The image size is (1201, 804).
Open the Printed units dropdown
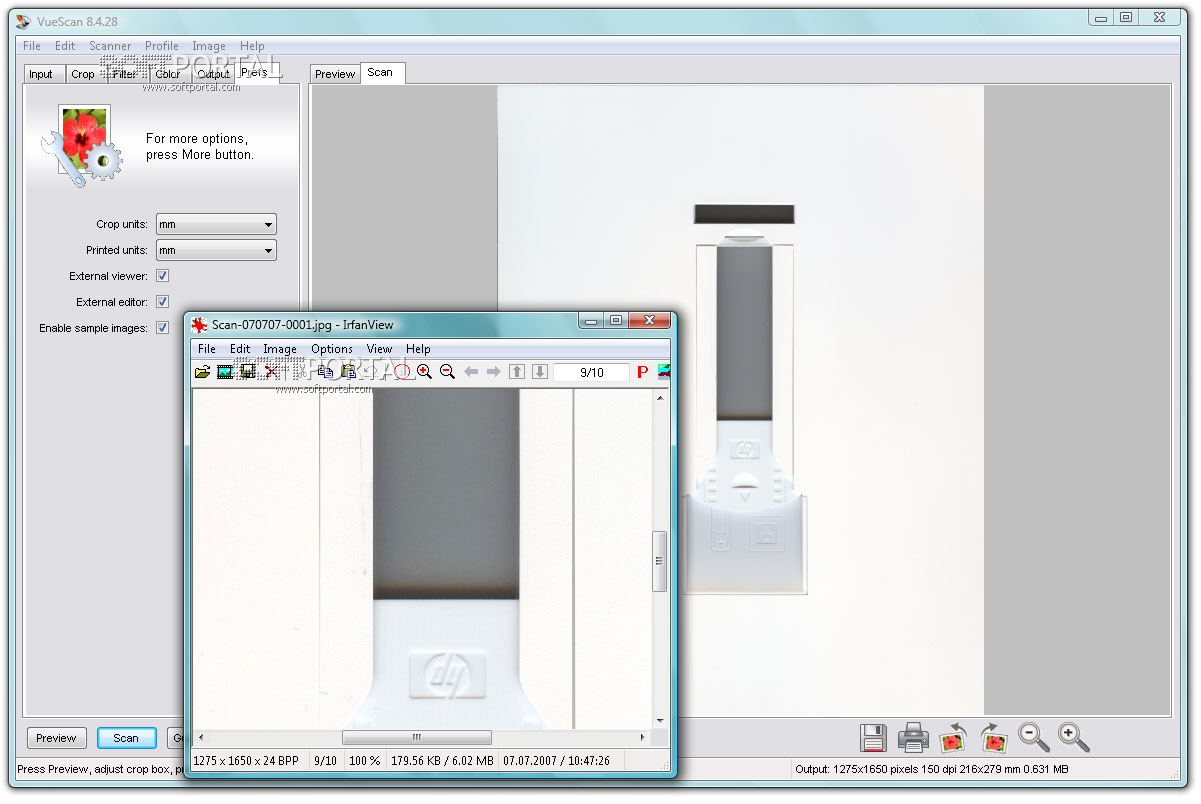216,251
